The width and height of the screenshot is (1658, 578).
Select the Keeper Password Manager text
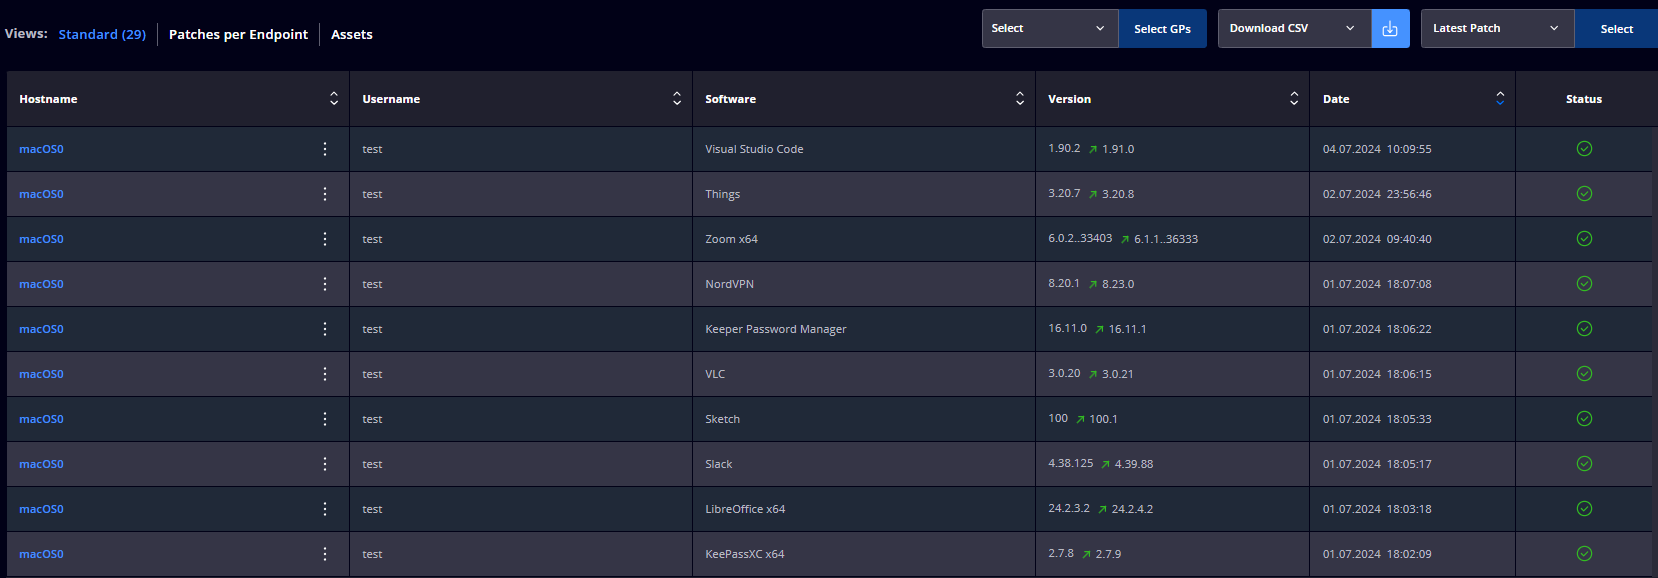click(x=775, y=329)
